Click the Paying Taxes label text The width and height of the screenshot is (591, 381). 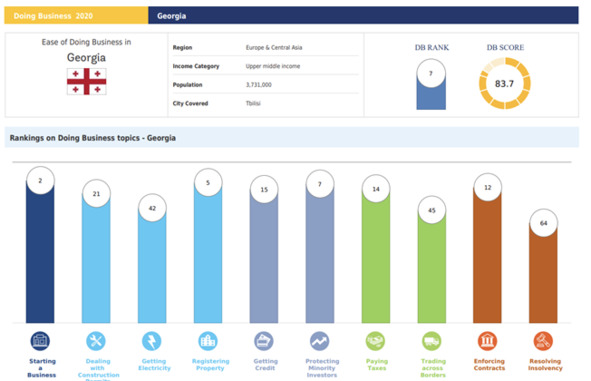click(377, 364)
